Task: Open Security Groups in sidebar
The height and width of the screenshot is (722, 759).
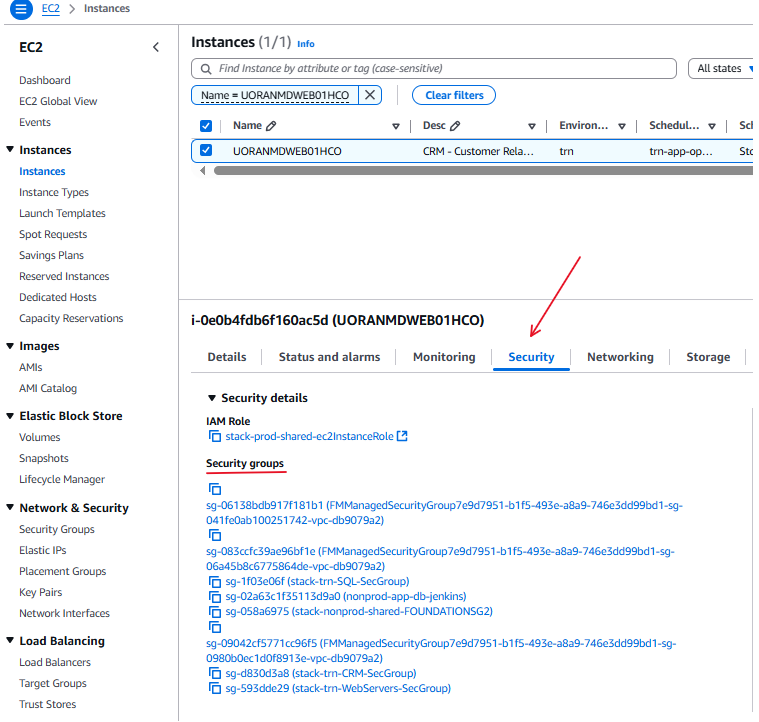Action: (57, 529)
